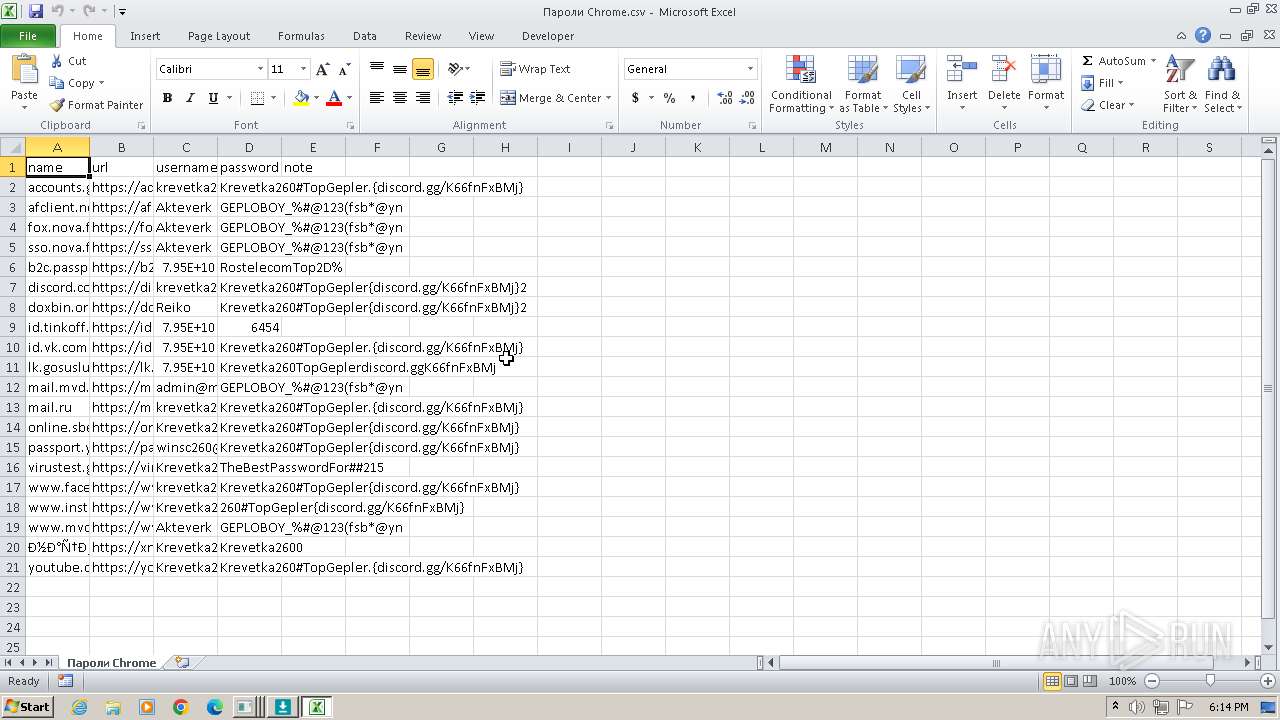Save the workbook from Quick Access Toolbar
The height and width of the screenshot is (720, 1280).
36,11
